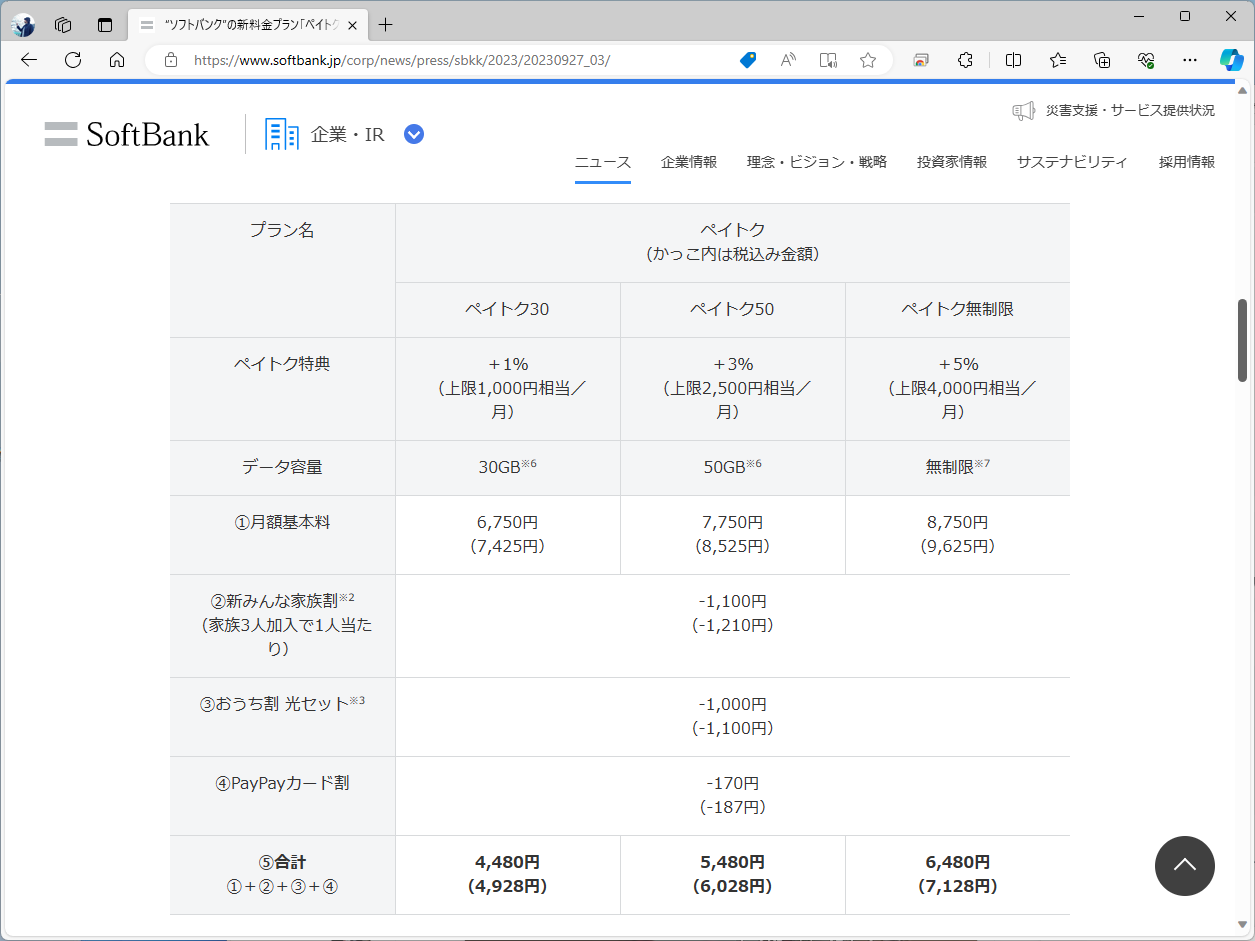Open the shopping tag icon in address bar
This screenshot has width=1255, height=941.
click(x=747, y=60)
